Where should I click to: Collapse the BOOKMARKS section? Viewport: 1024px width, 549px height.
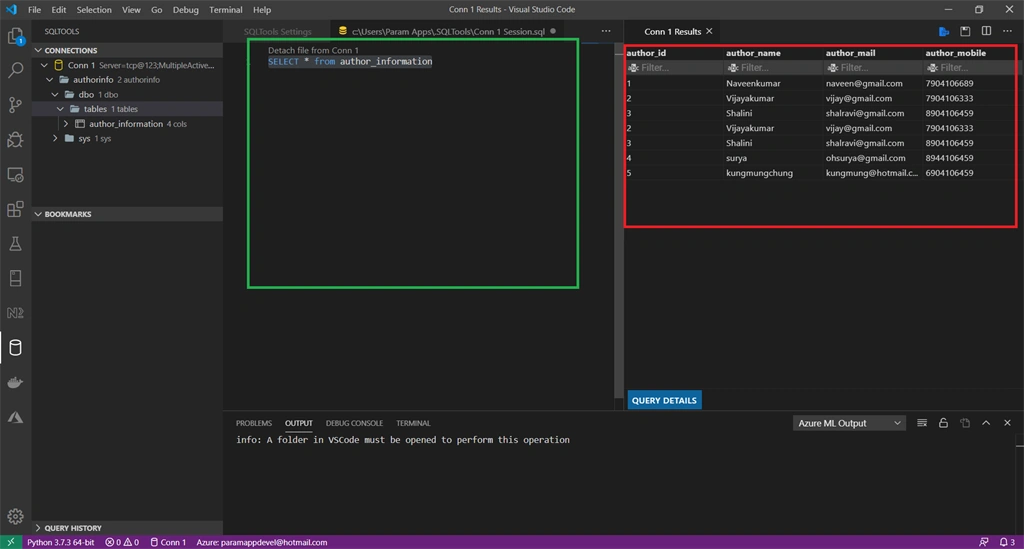38,214
